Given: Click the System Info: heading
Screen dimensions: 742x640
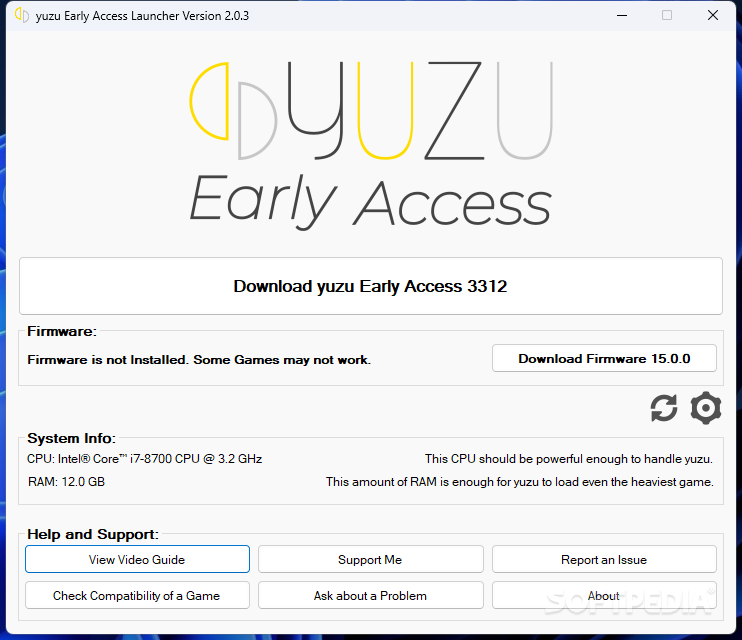Looking at the screenshot, I should coord(71,438).
